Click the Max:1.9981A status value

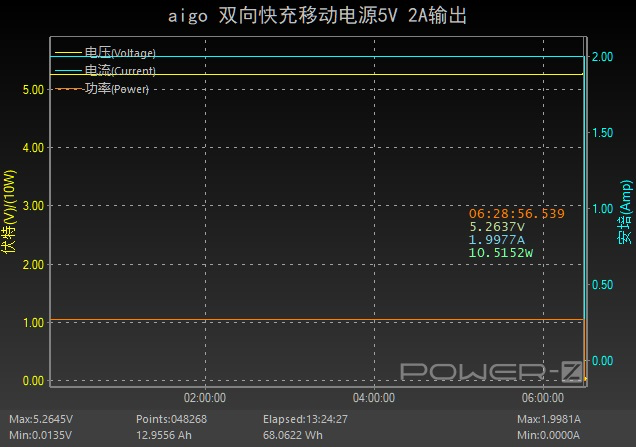(549, 419)
